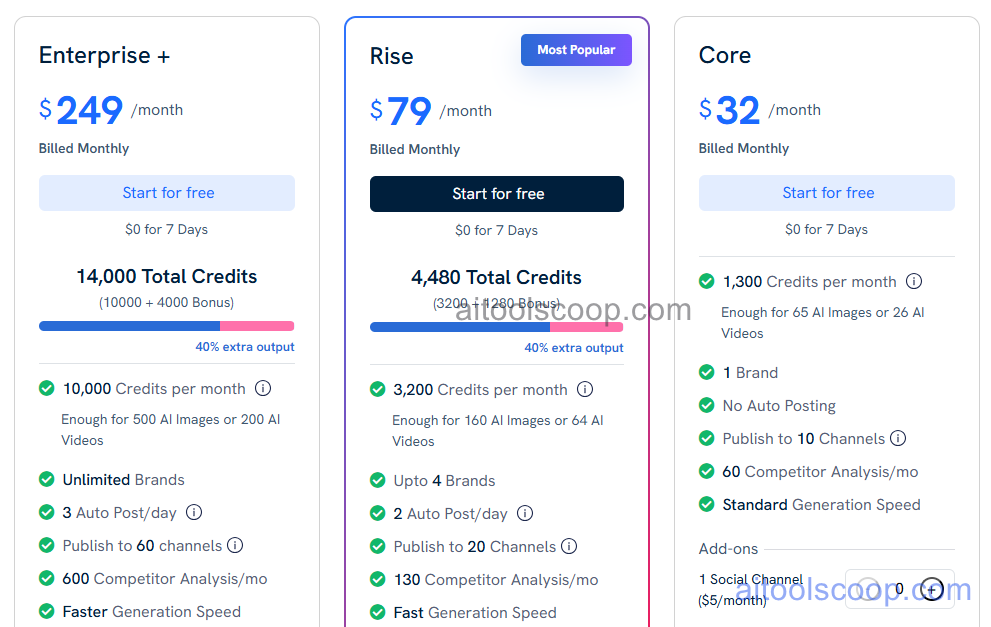This screenshot has height=627, width=991.
Task: Click plus to add a Social Channel add-on
Action: click(x=931, y=589)
